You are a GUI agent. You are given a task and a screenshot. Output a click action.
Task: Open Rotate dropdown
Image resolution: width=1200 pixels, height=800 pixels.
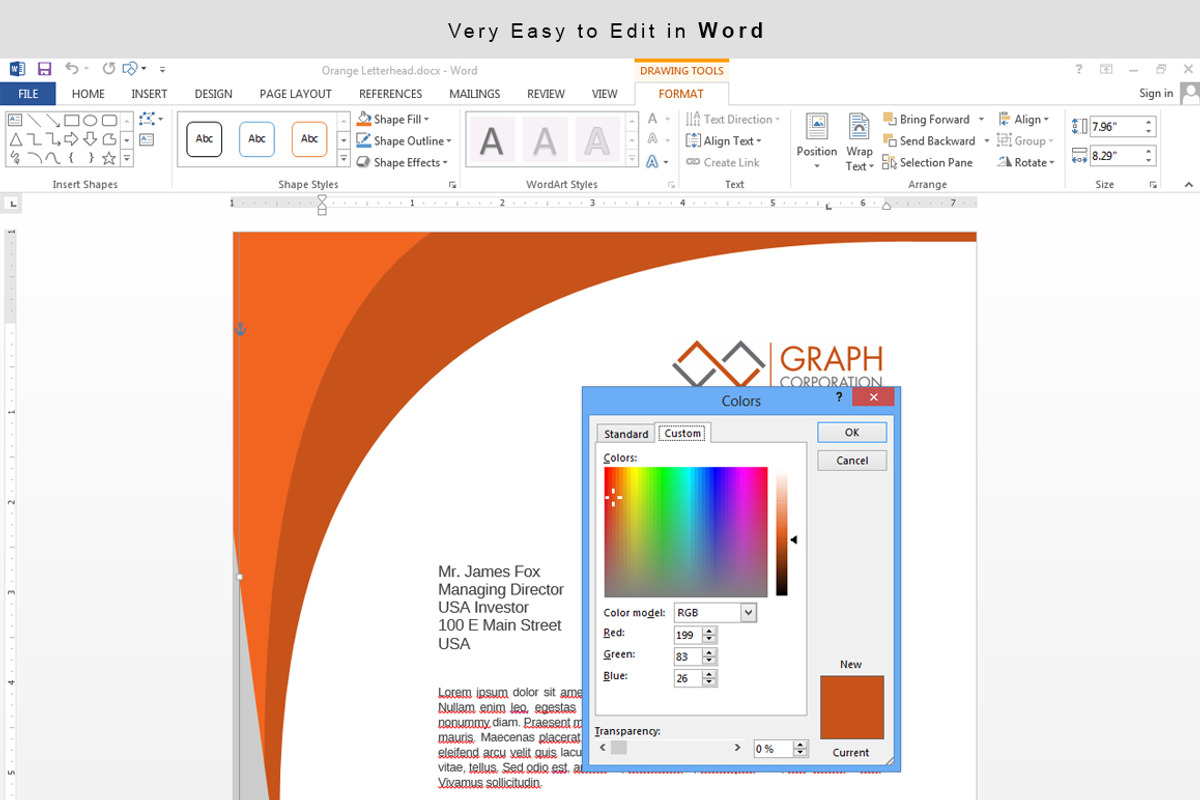pyautogui.click(x=1026, y=162)
